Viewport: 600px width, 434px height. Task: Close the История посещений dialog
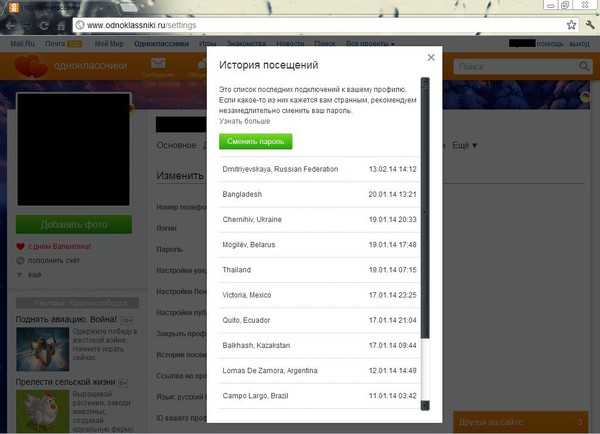click(431, 57)
